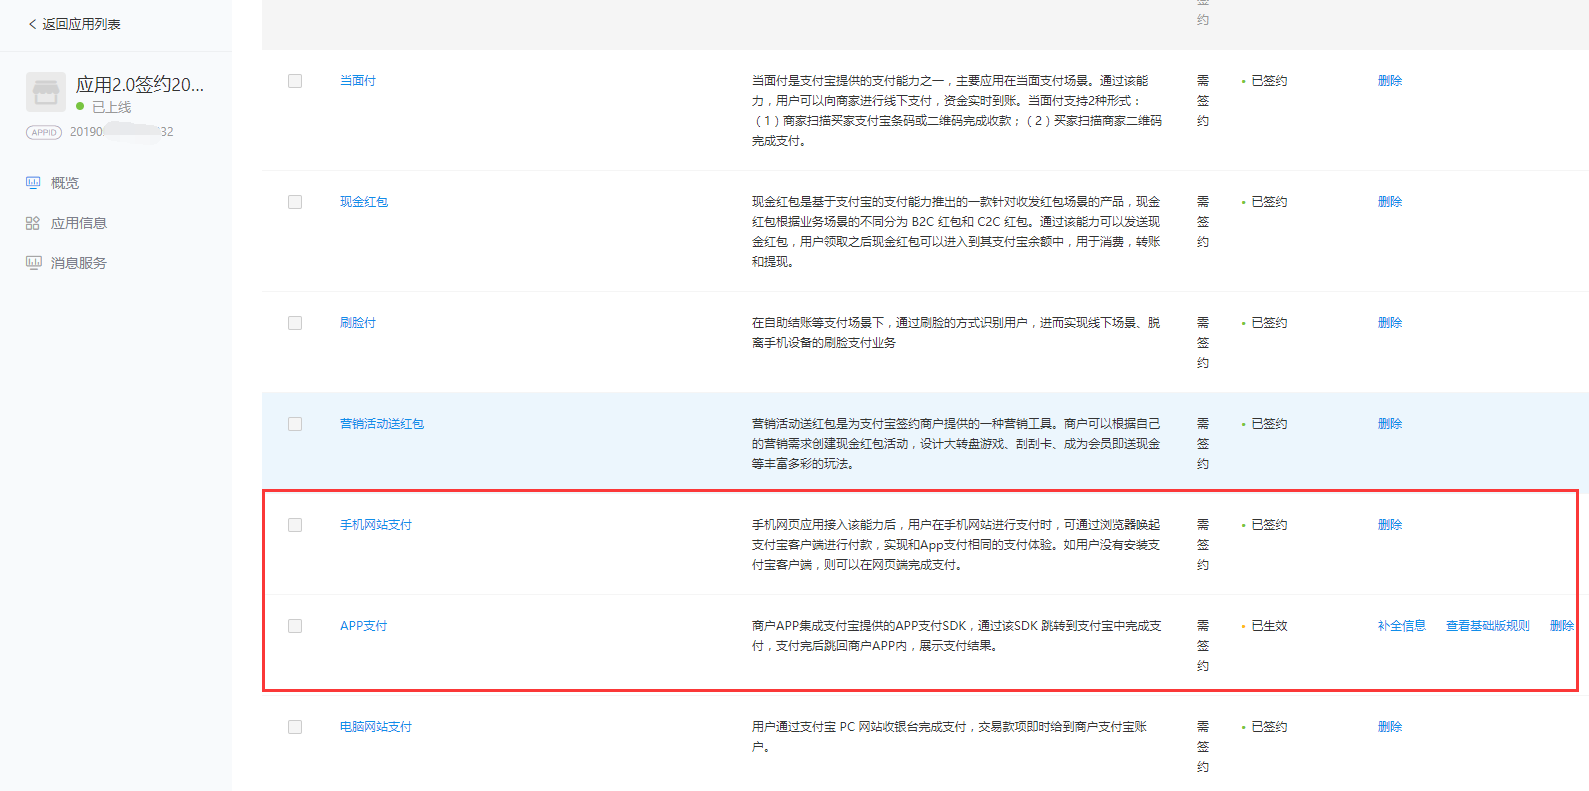Go back via 返回应用列表 arrow
Viewport: 1589px width, 791px height.
(x=32, y=24)
